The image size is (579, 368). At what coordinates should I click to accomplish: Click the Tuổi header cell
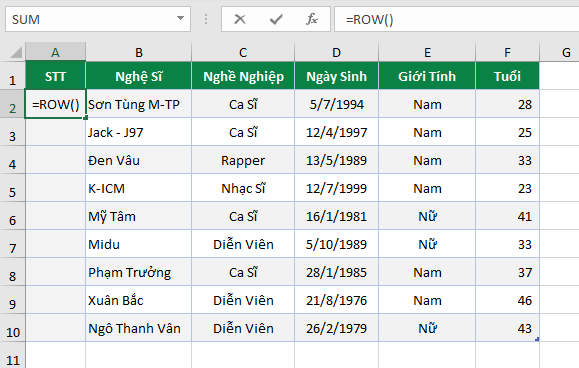[507, 76]
